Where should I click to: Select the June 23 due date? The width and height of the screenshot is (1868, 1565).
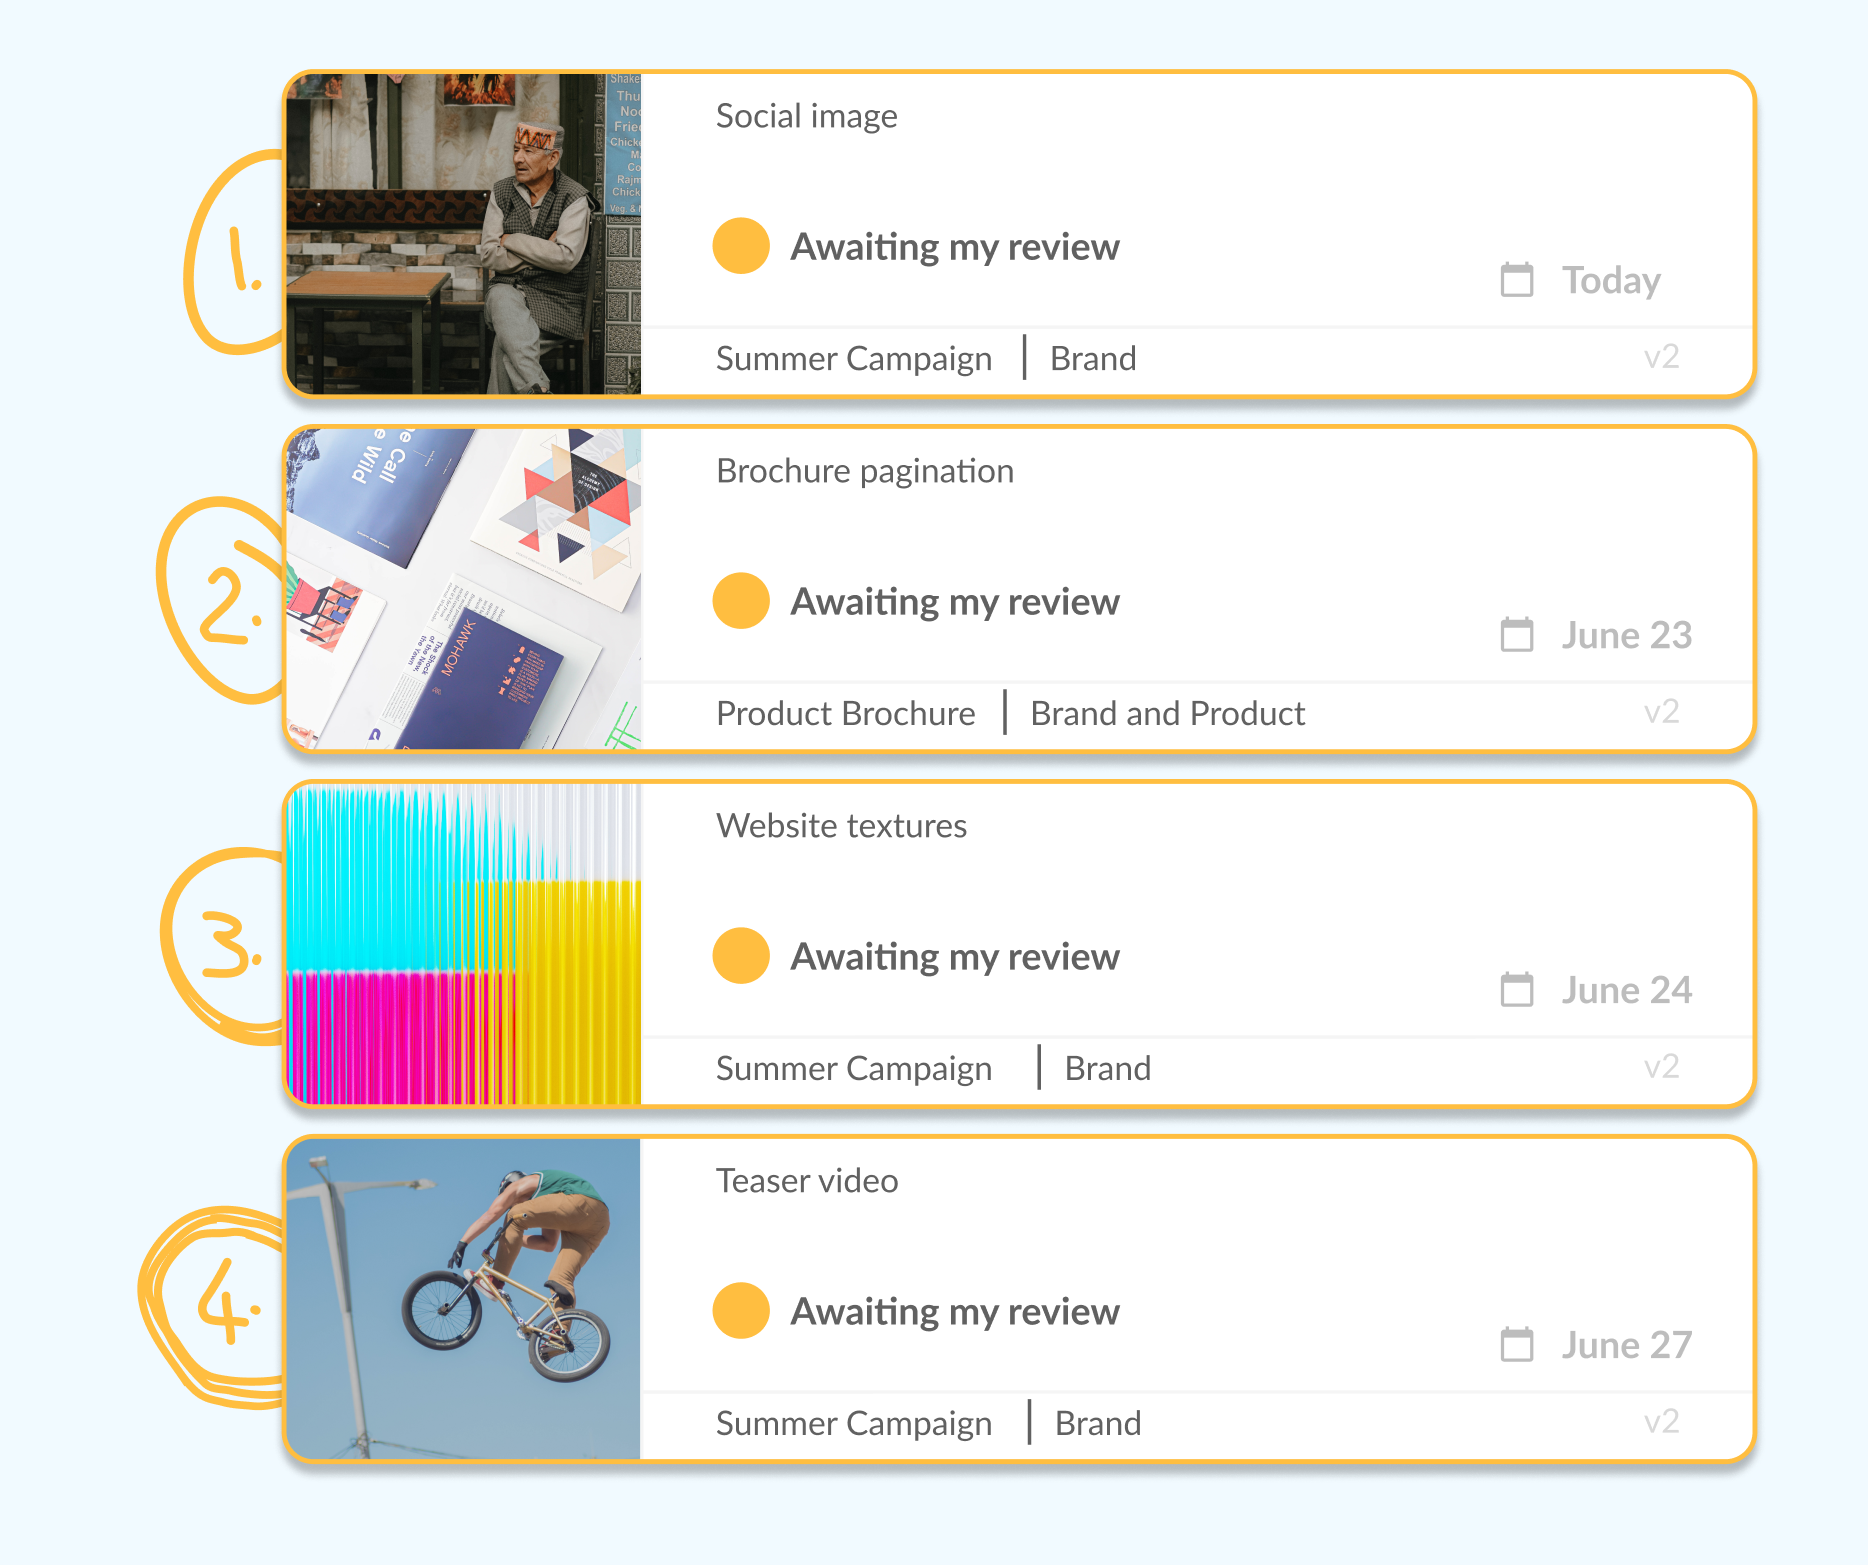(1626, 635)
